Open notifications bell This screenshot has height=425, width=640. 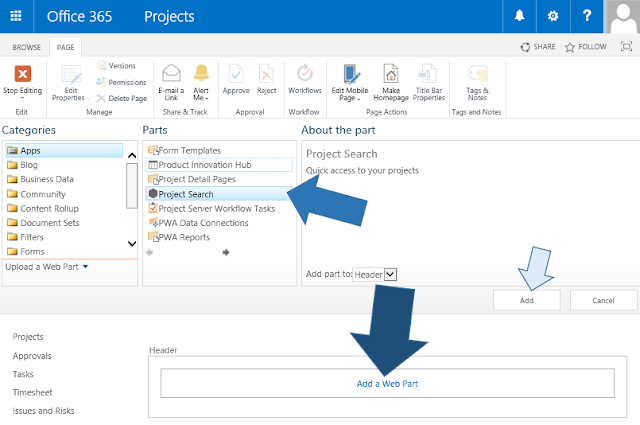pyautogui.click(x=519, y=16)
